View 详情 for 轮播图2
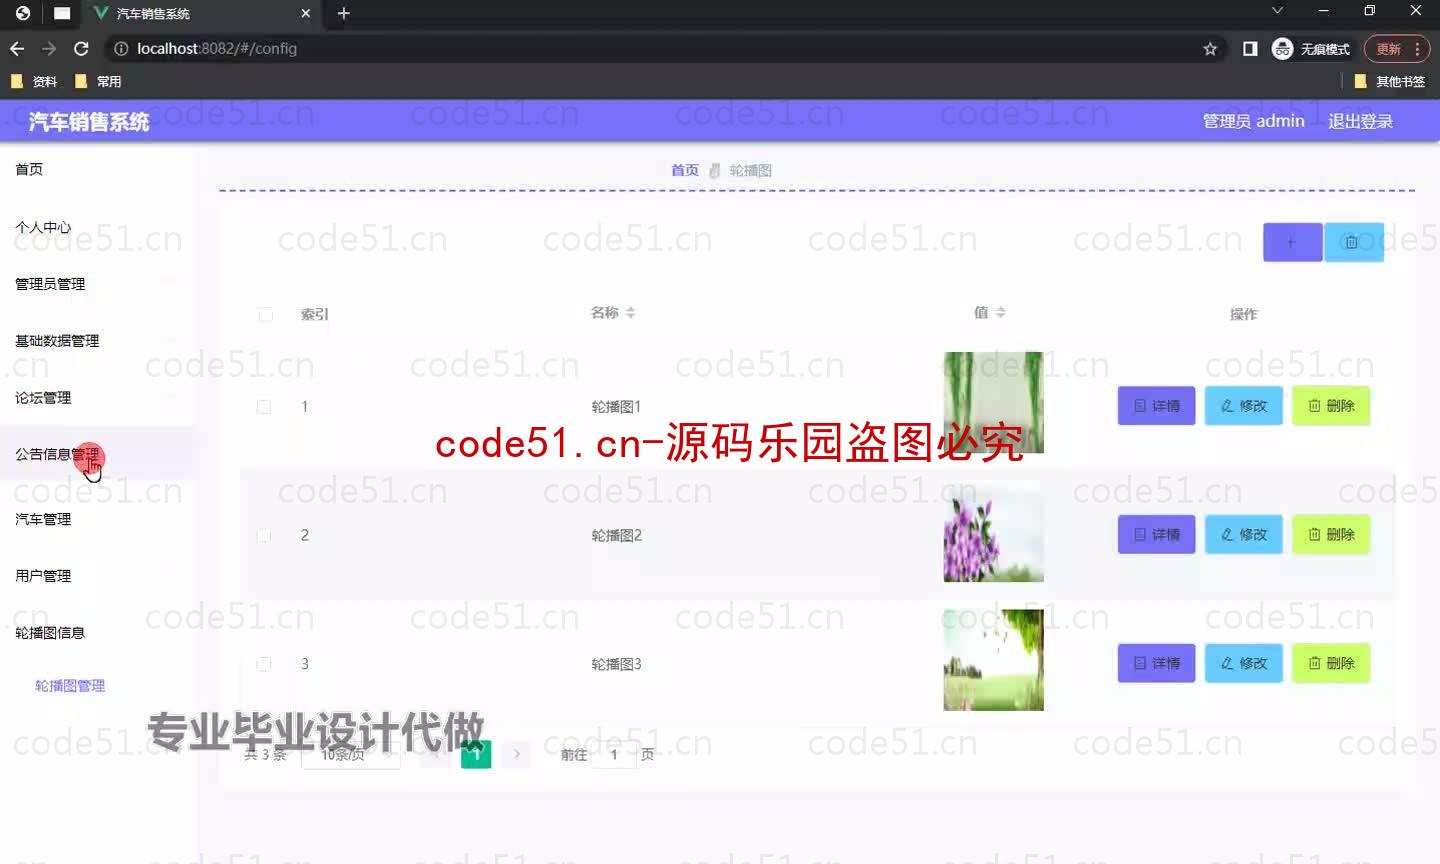 point(1156,534)
